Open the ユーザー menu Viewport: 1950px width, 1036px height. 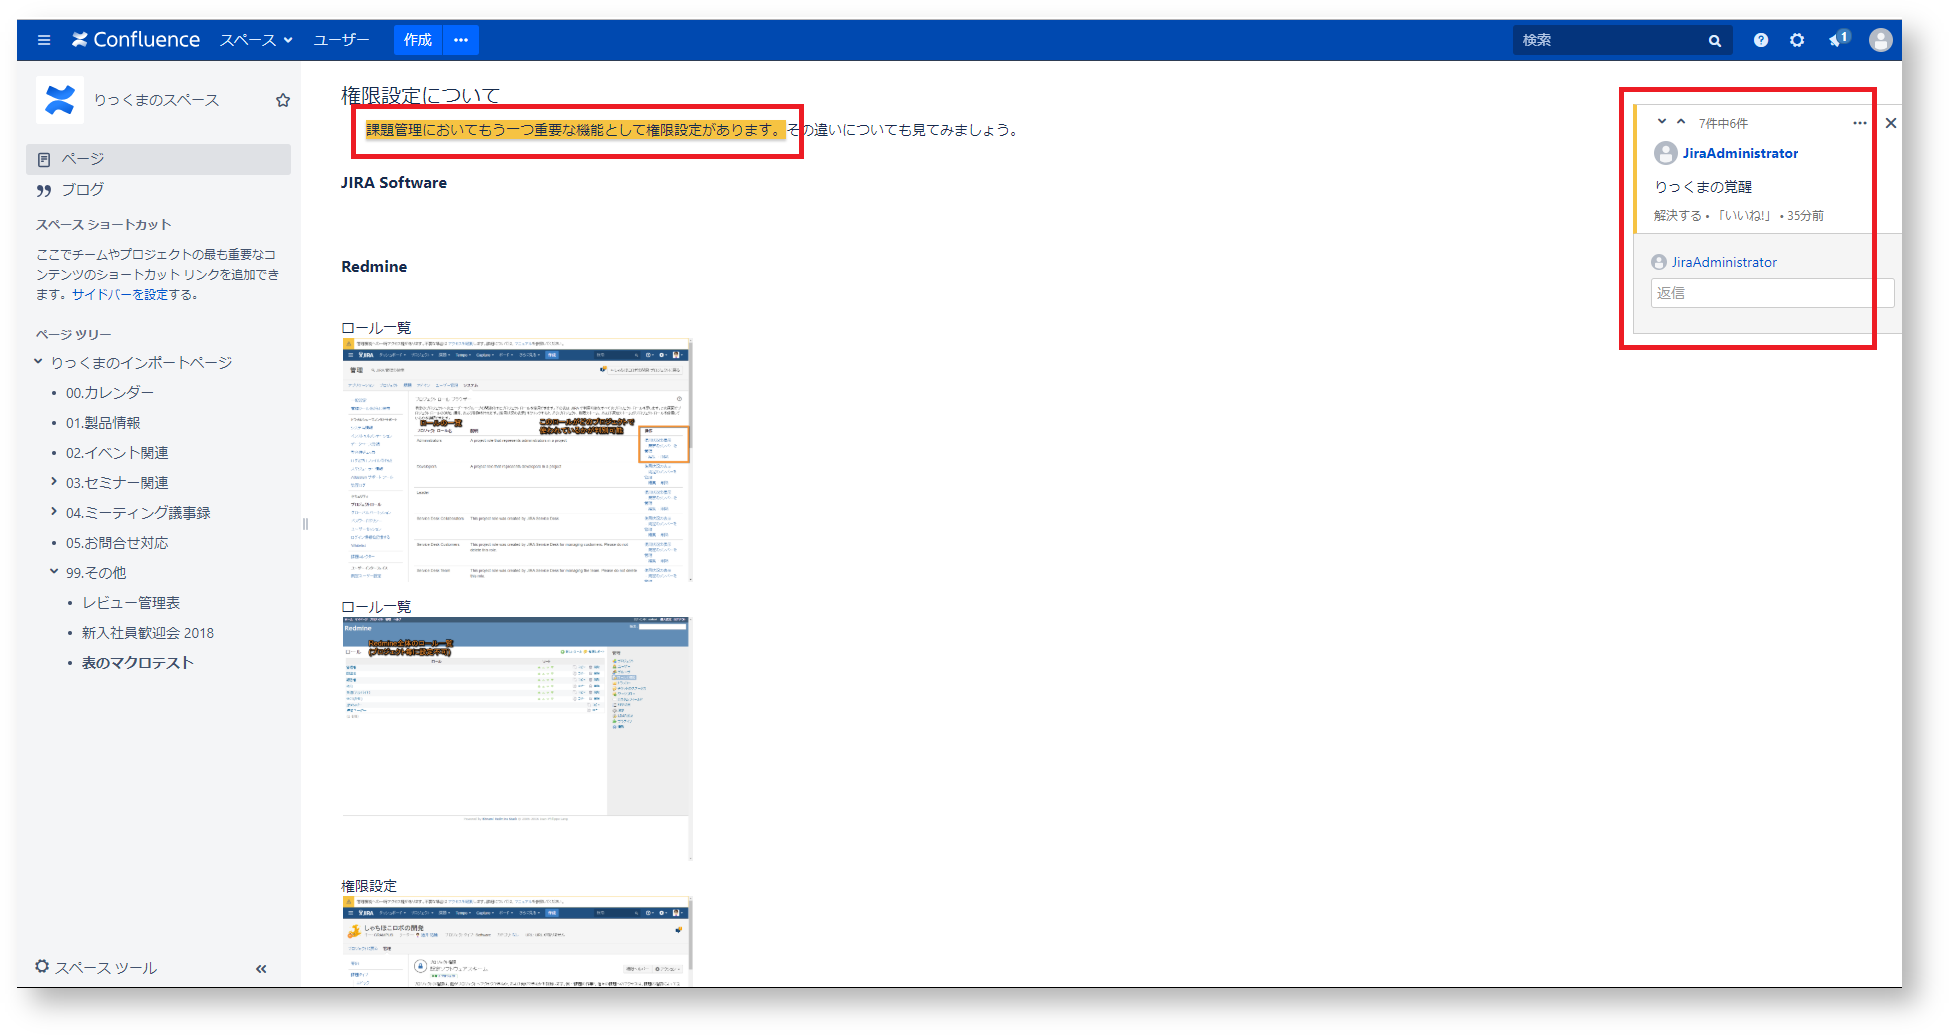click(341, 40)
